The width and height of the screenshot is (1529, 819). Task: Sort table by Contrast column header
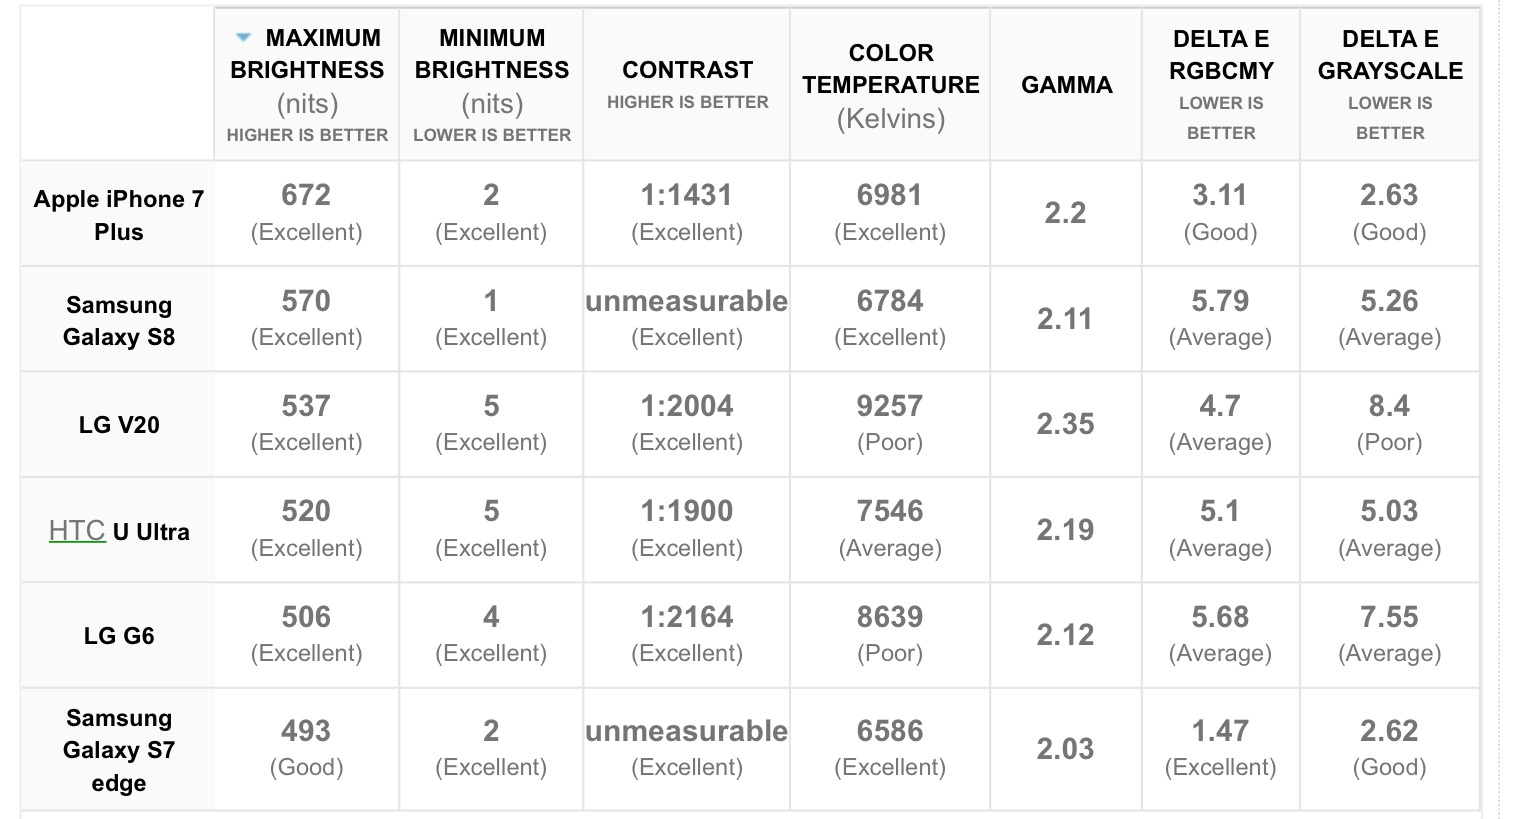tap(687, 85)
